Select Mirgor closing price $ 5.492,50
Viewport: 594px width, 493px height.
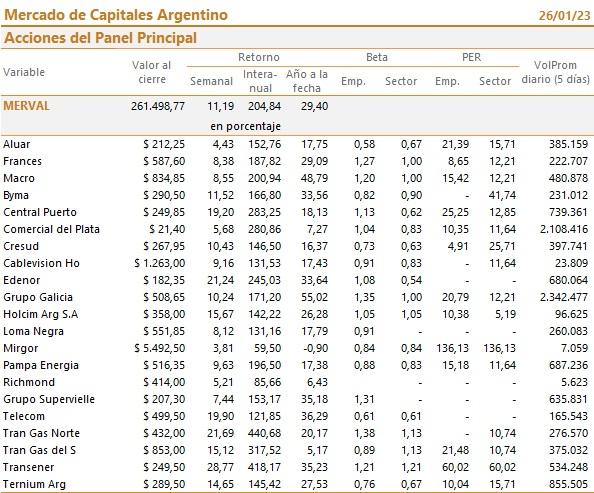pyautogui.click(x=160, y=348)
